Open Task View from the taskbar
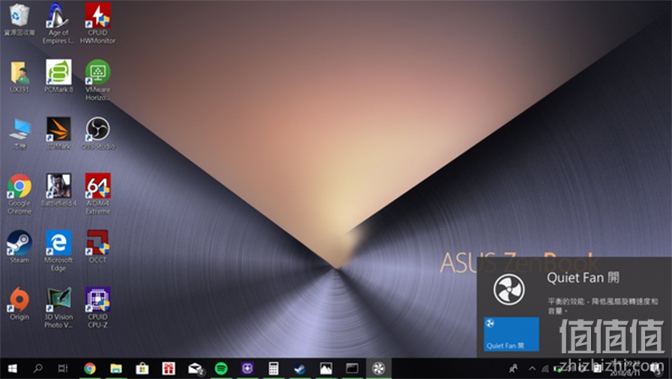The width and height of the screenshot is (672, 379). coord(63,368)
